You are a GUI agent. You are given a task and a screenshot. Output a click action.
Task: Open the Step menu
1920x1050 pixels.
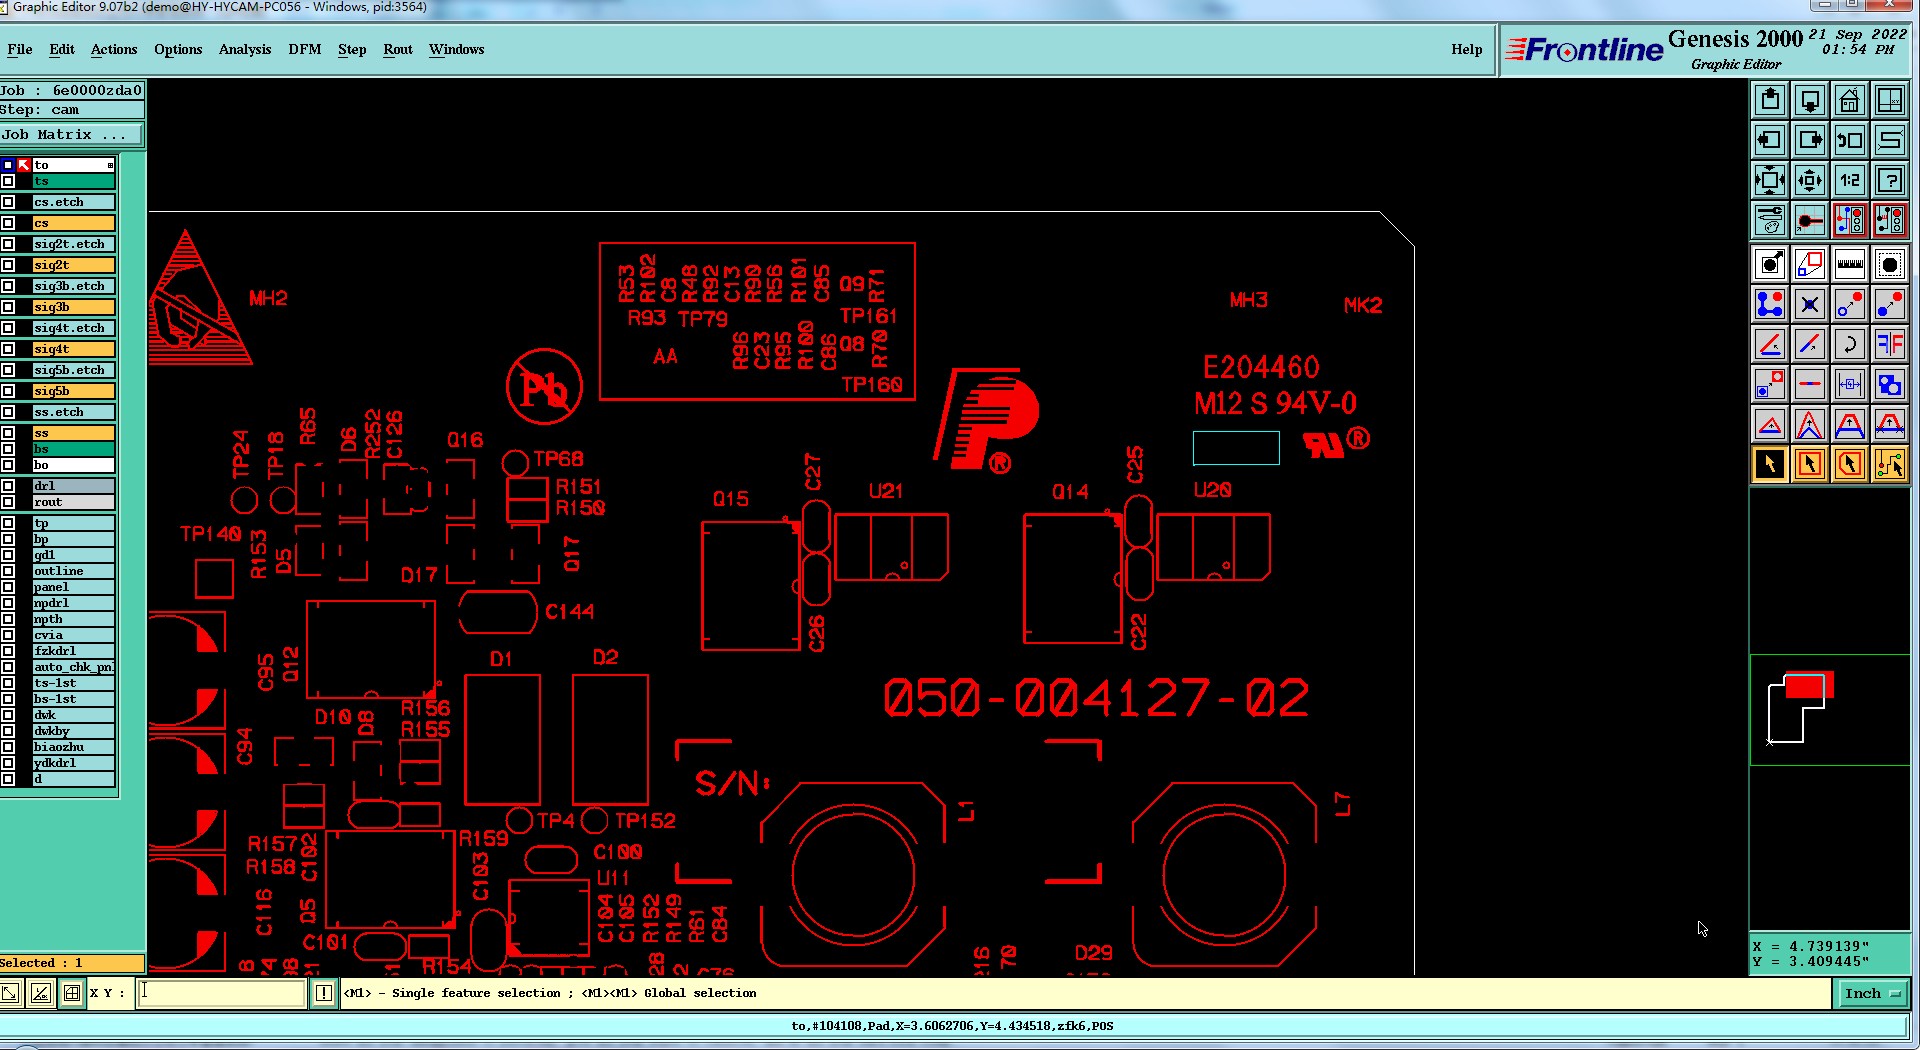(x=352, y=49)
